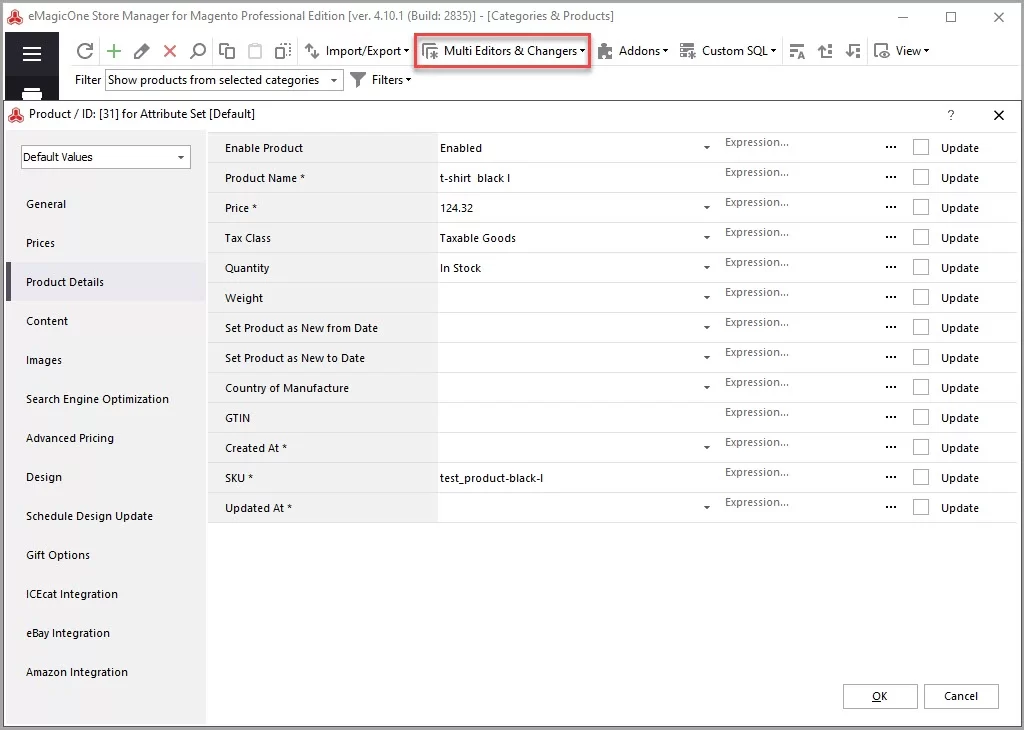This screenshot has width=1024, height=730.
Task: Click the pencil Edit product icon
Action: pos(142,51)
